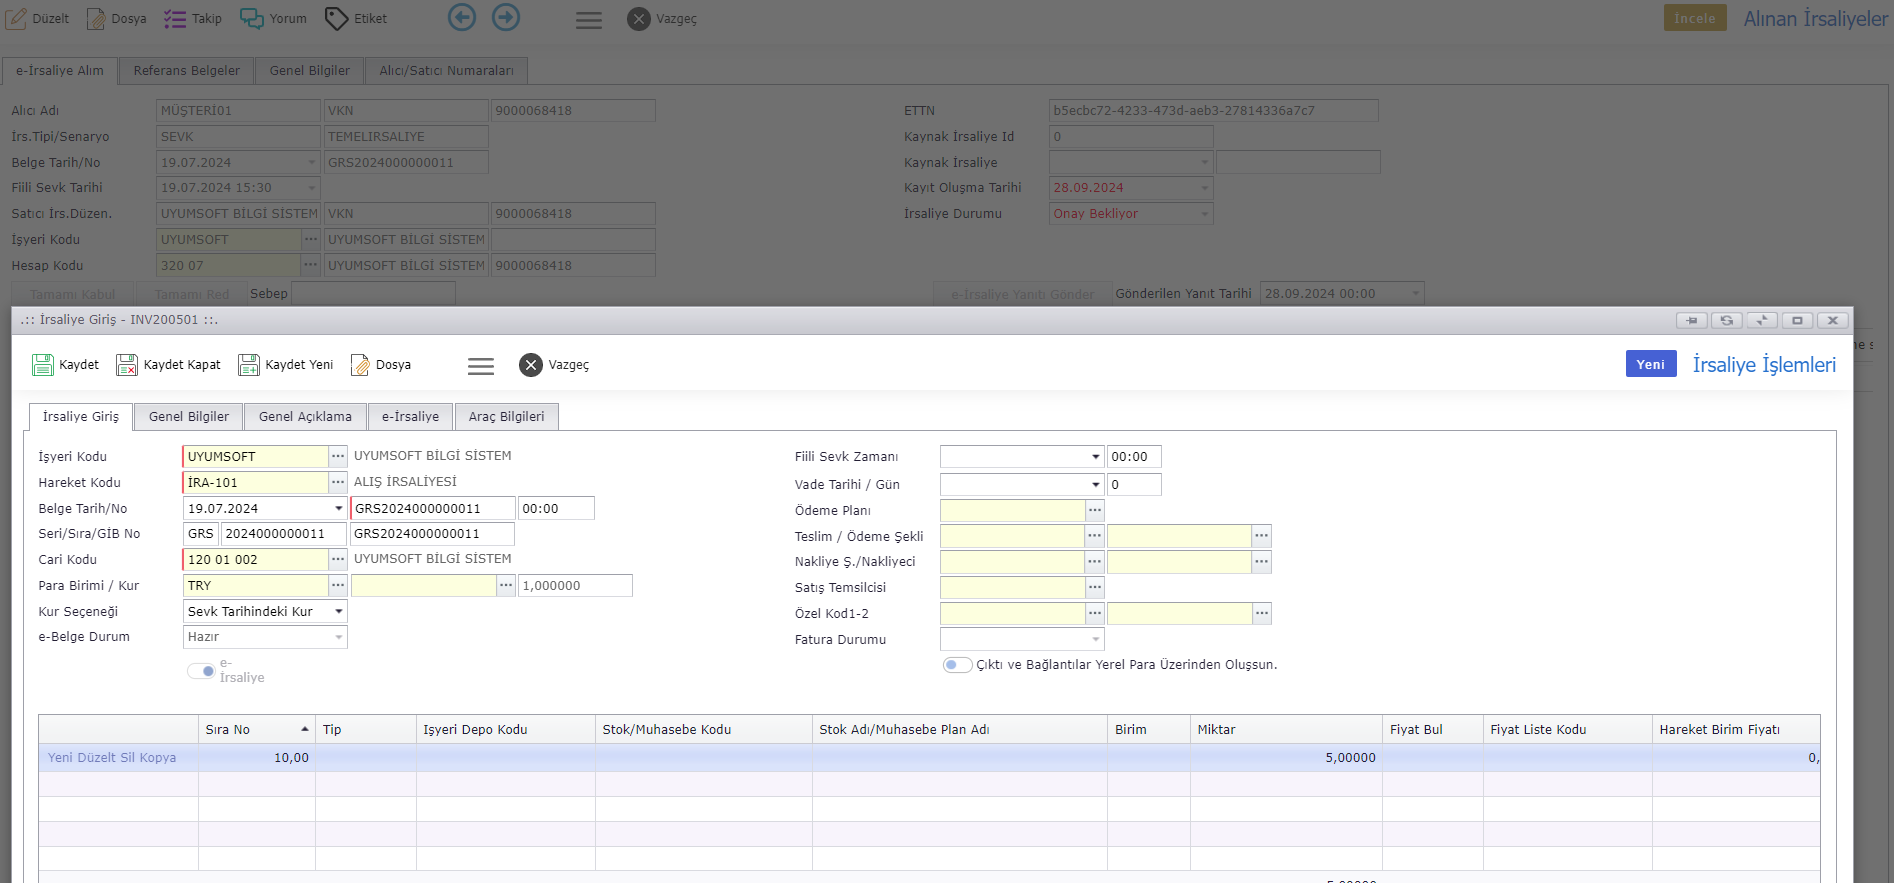Screen dimensions: 1894x883
Task: Open hamburger menu in Alınan İrsaliyeler toolbar
Action: tap(589, 20)
